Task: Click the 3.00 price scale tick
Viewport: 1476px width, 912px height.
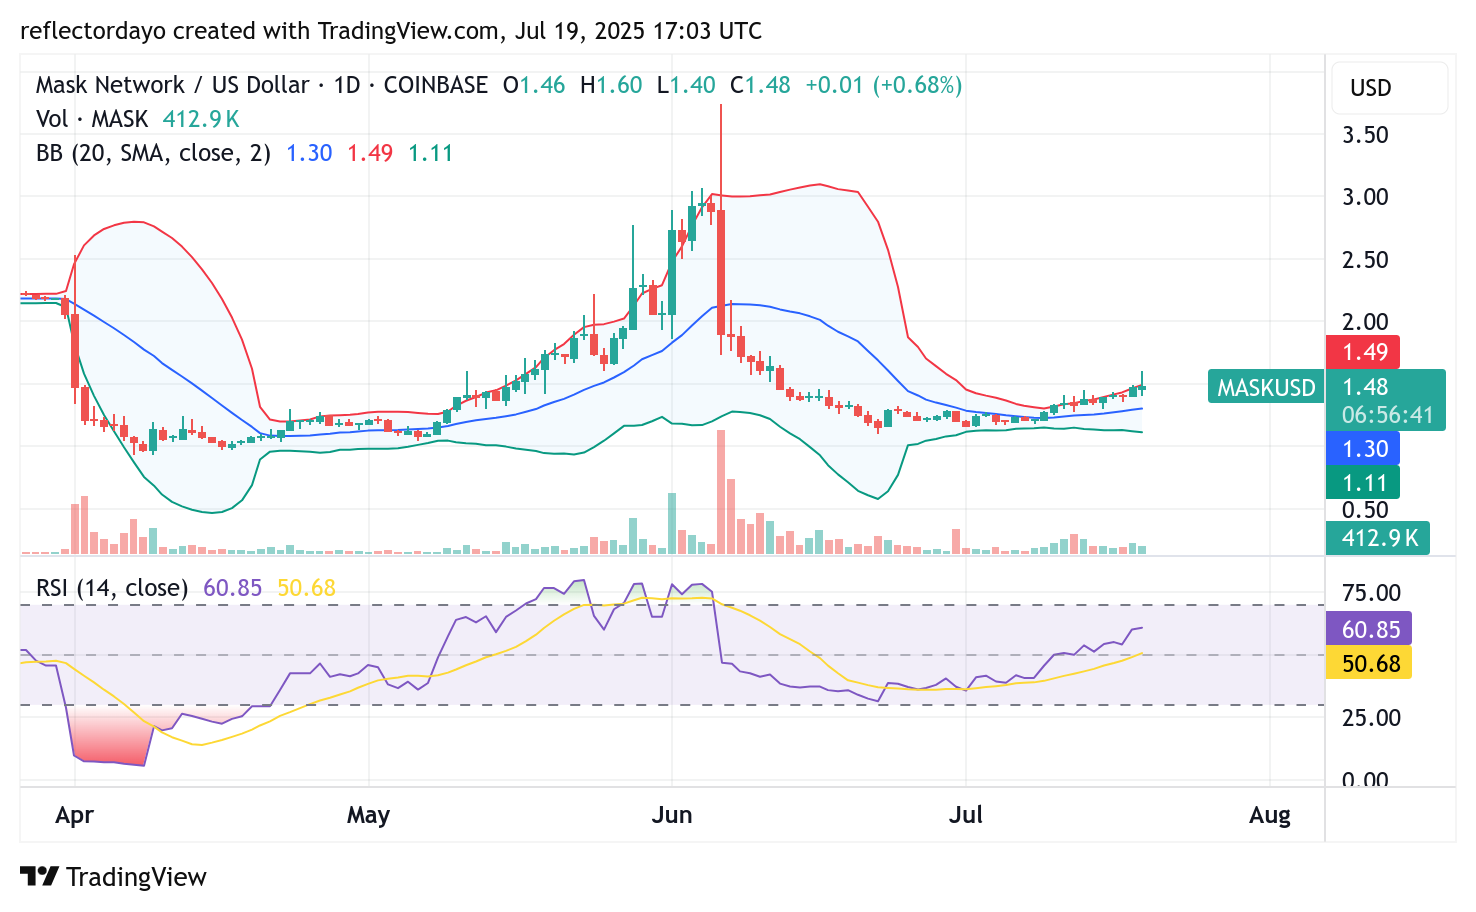Action: (x=1365, y=197)
